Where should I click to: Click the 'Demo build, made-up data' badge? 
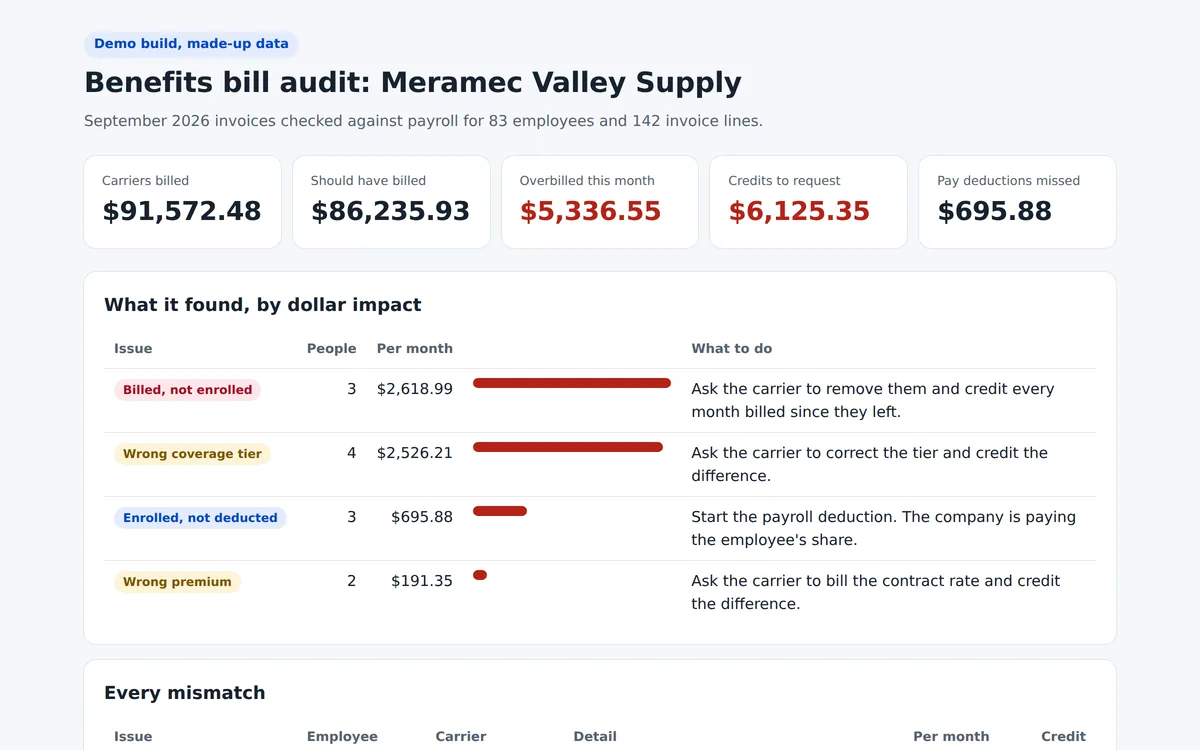tap(191, 44)
